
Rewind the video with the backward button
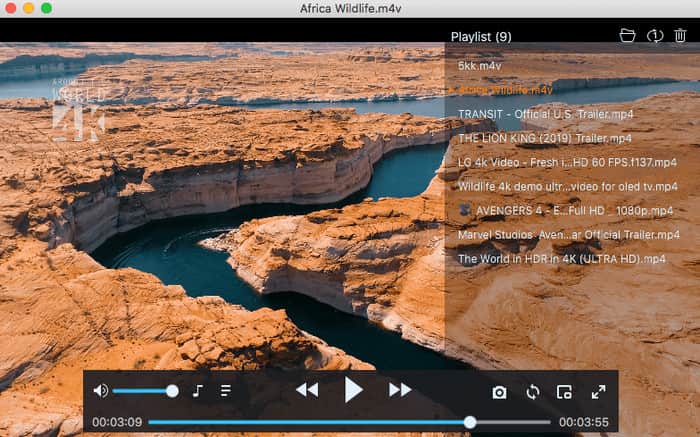[307, 390]
